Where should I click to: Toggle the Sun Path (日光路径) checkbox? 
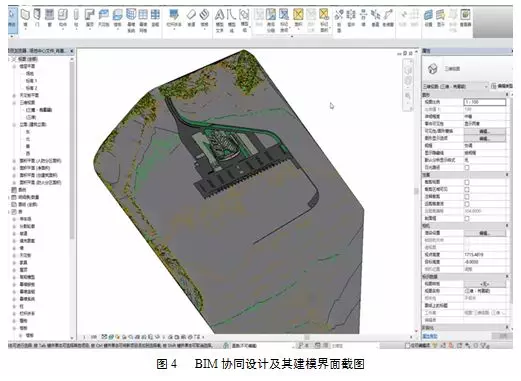click(x=467, y=167)
